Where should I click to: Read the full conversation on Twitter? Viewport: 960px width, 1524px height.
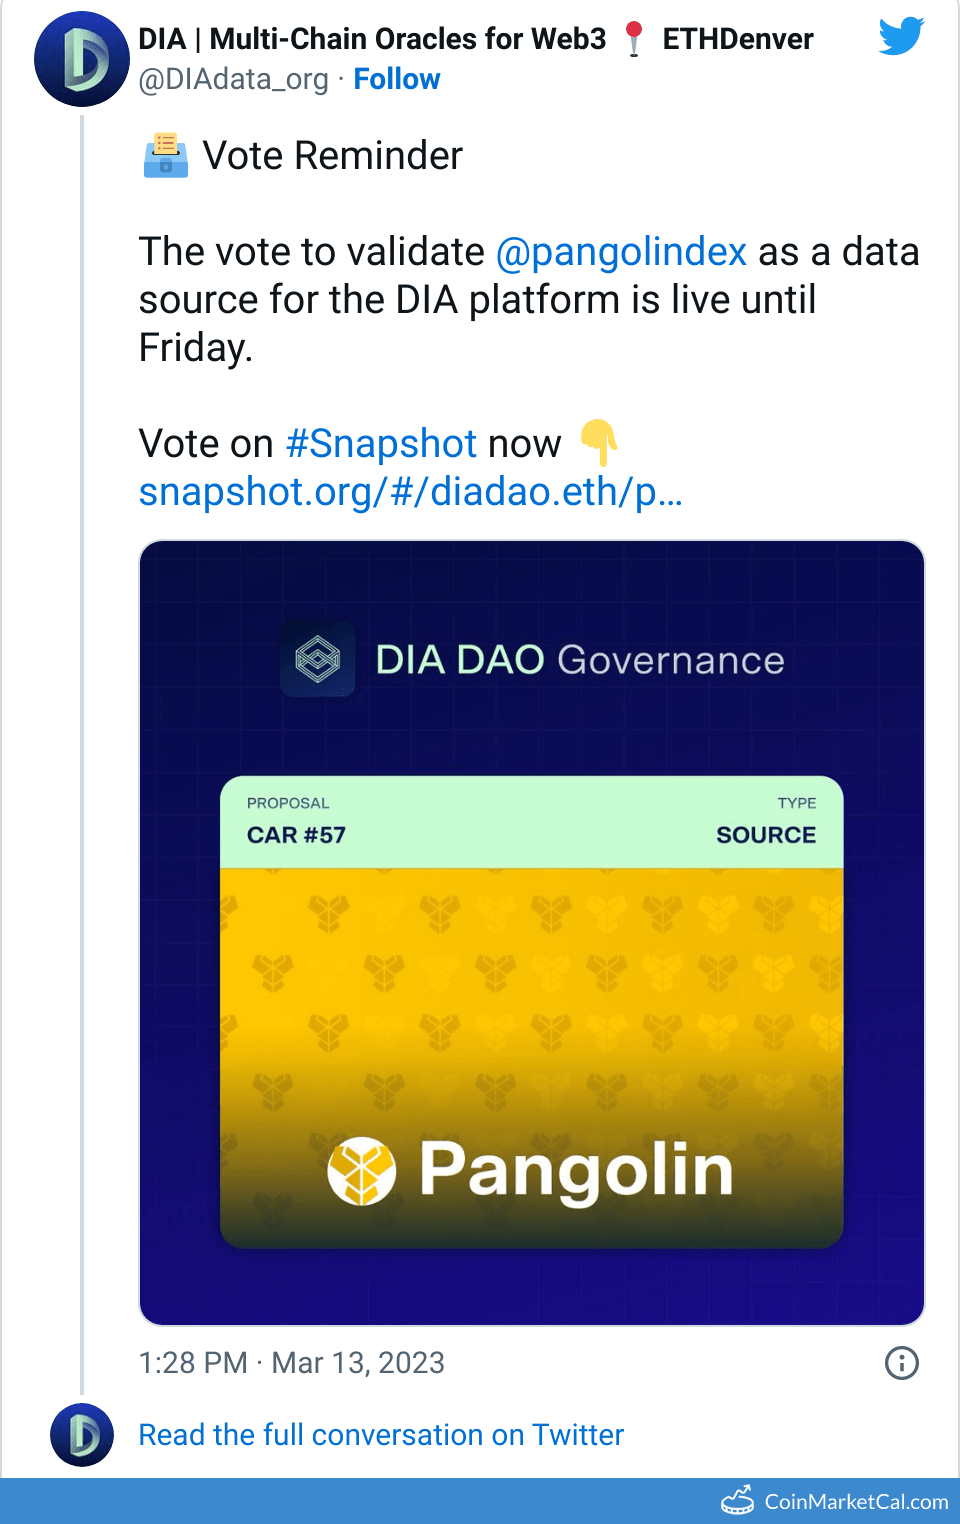point(381,1435)
